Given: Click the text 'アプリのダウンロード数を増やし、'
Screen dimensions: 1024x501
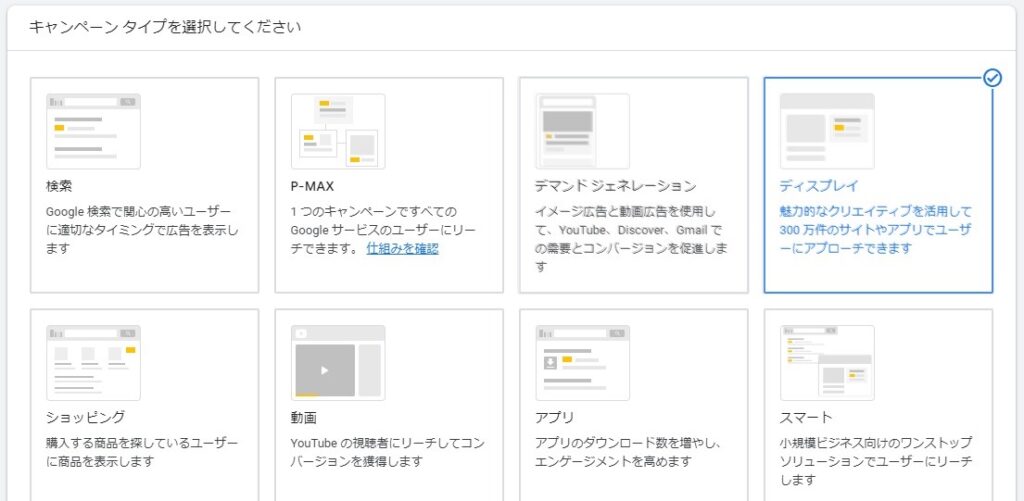Looking at the screenshot, I should click(628, 444).
